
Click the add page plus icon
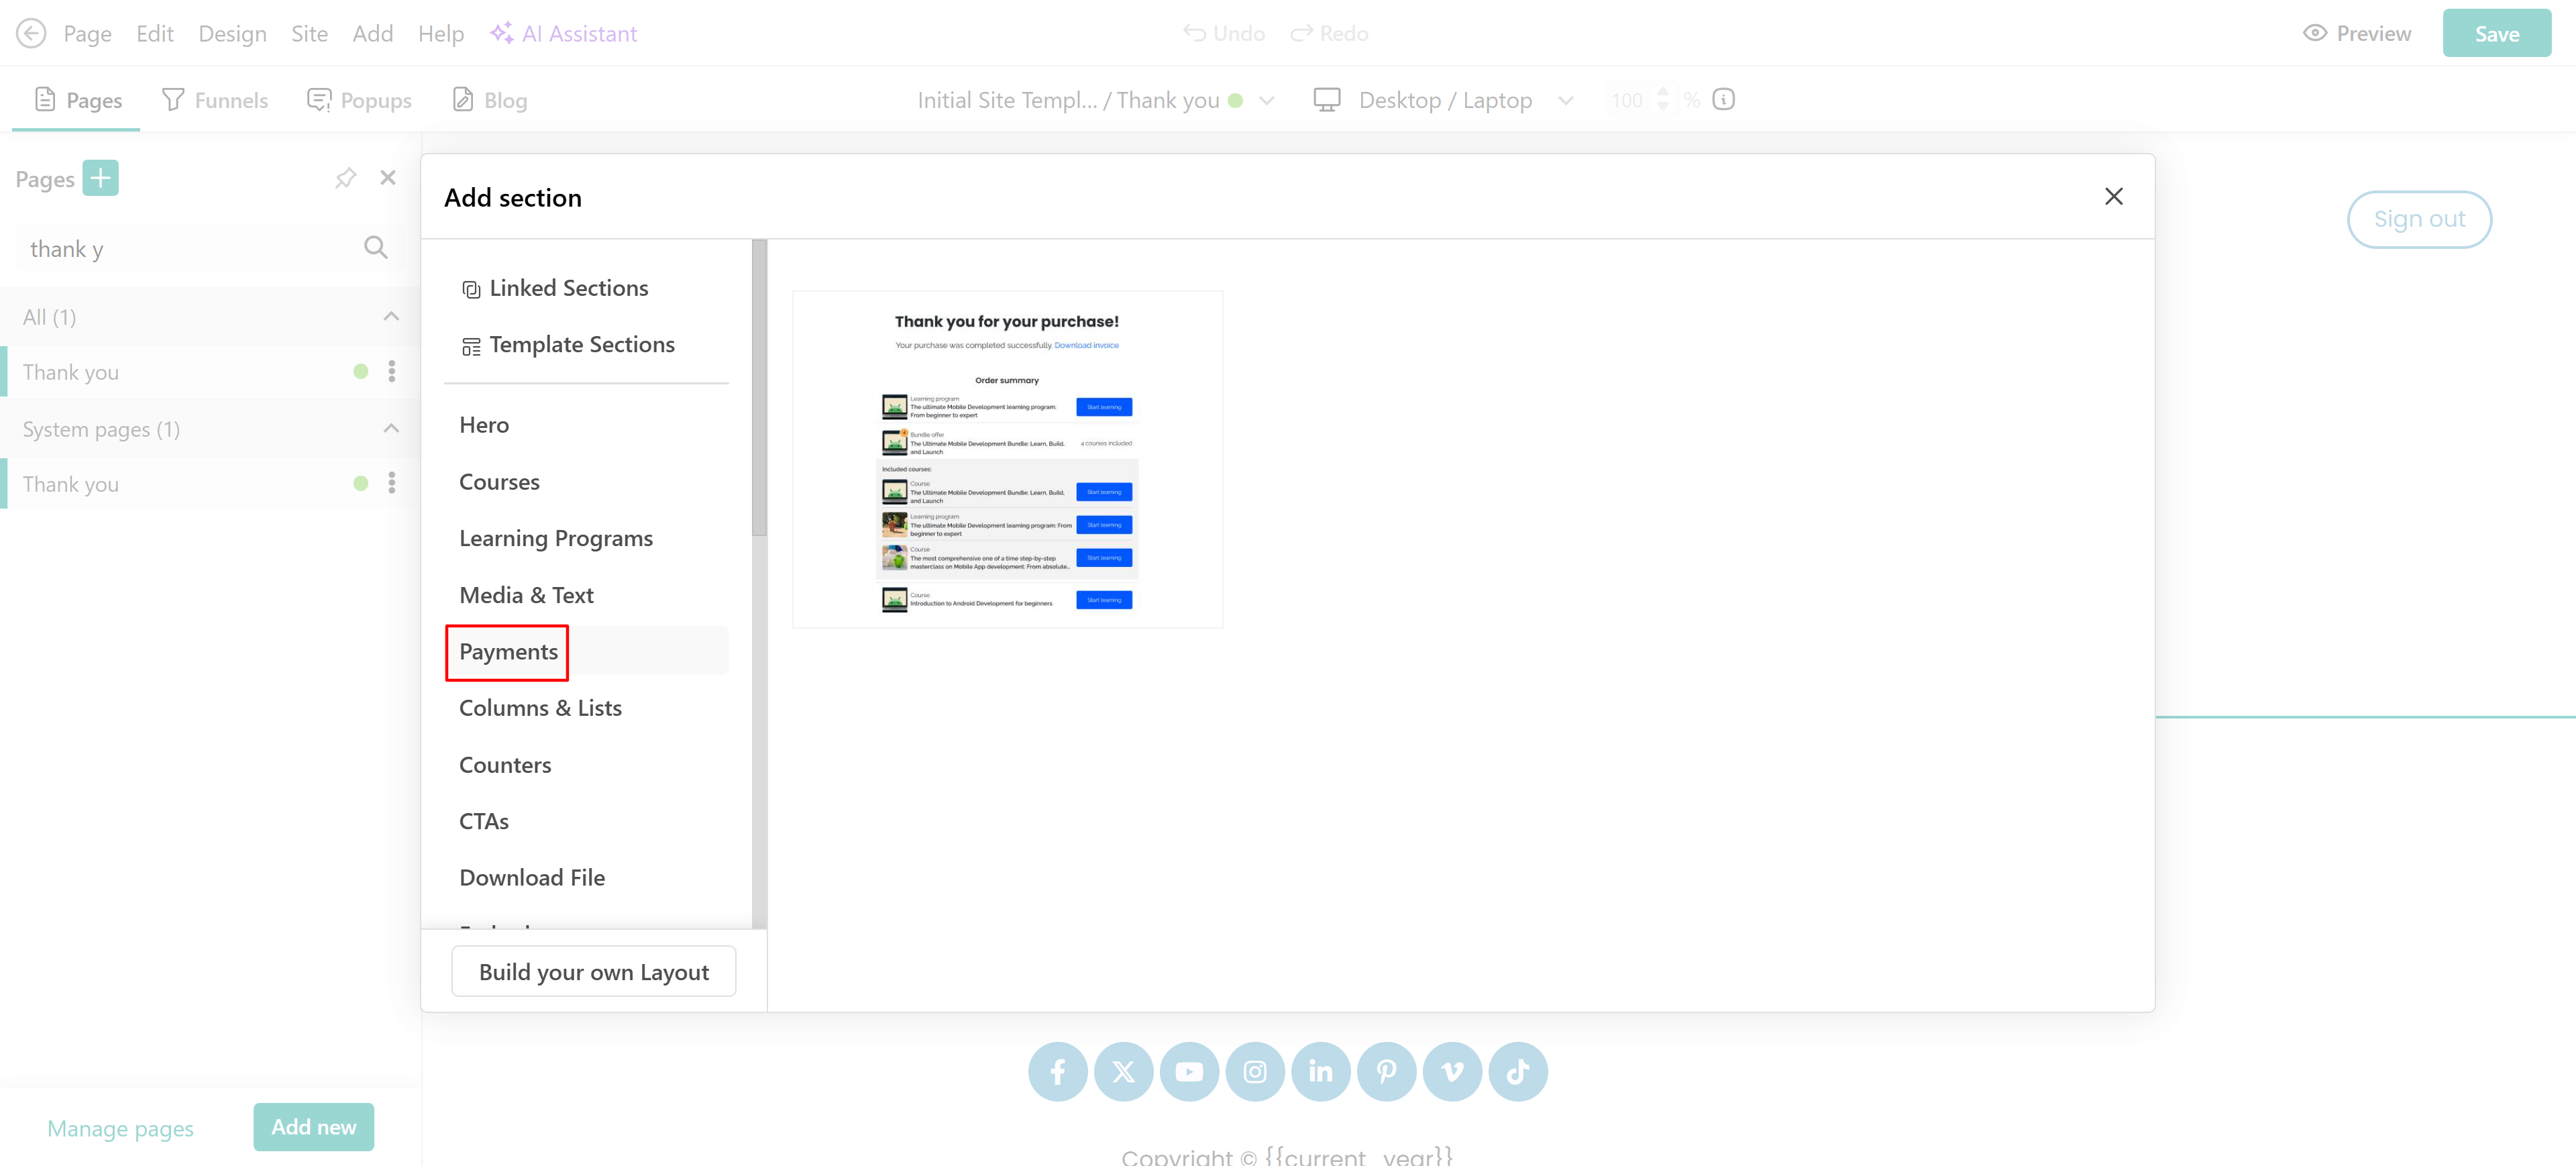pyautogui.click(x=100, y=178)
